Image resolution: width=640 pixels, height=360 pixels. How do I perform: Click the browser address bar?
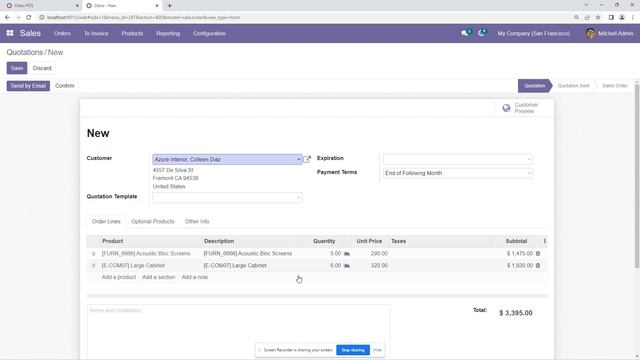(x=302, y=18)
